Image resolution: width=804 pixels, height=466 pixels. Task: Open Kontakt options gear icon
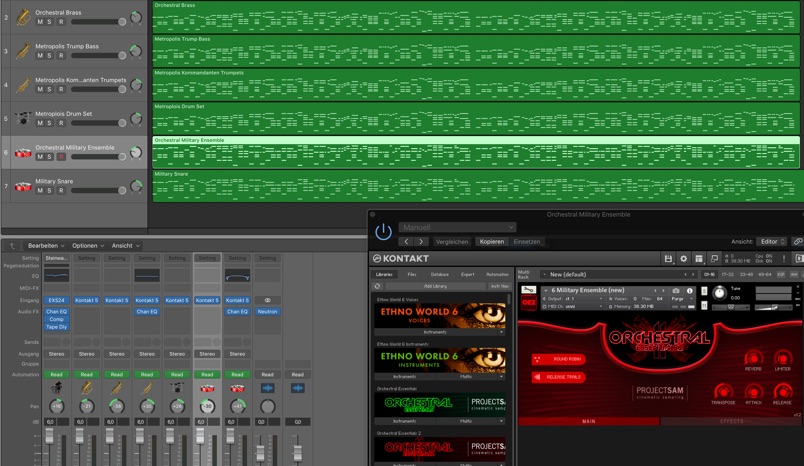click(x=684, y=259)
